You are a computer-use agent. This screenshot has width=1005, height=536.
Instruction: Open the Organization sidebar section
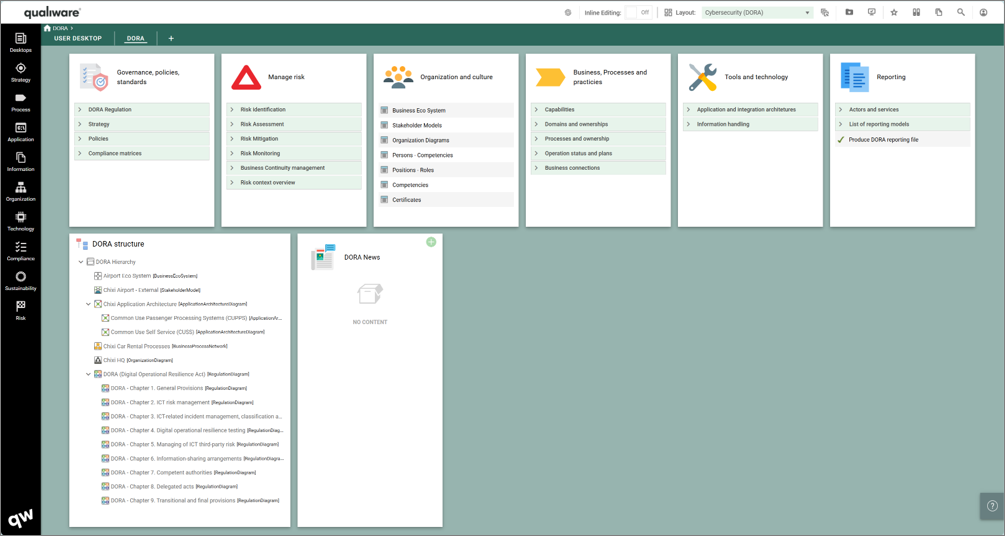point(21,192)
